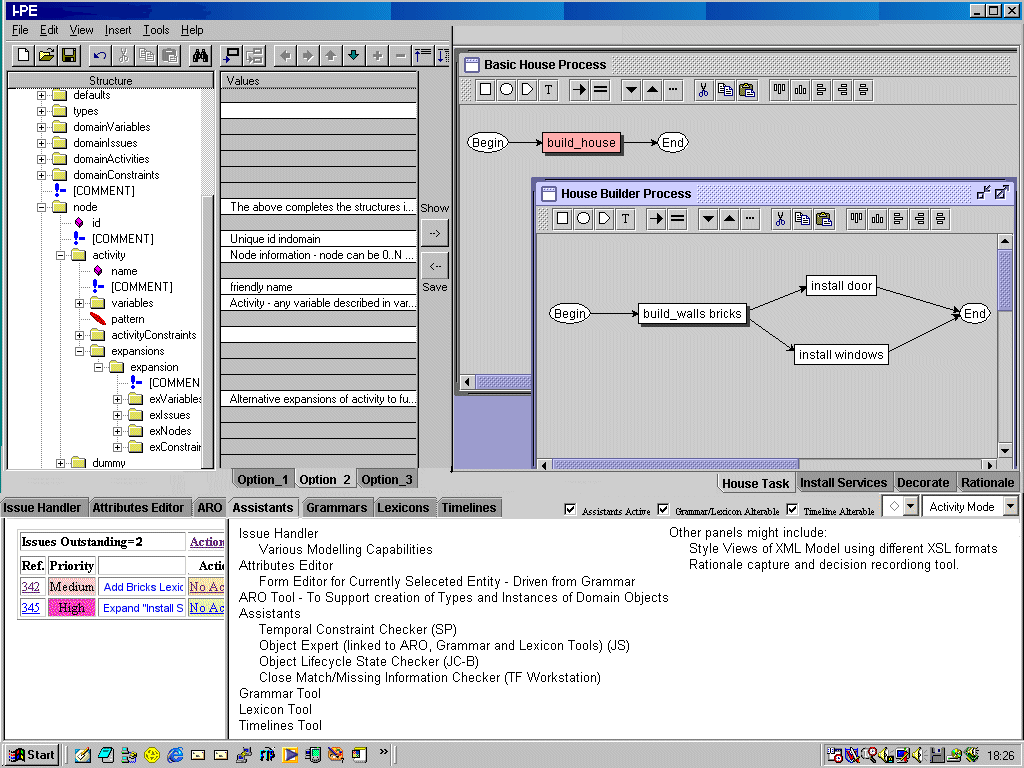Click the arrow connector tool in Basic House Process
Image resolution: width=1024 pixels, height=768 pixels.
579,90
